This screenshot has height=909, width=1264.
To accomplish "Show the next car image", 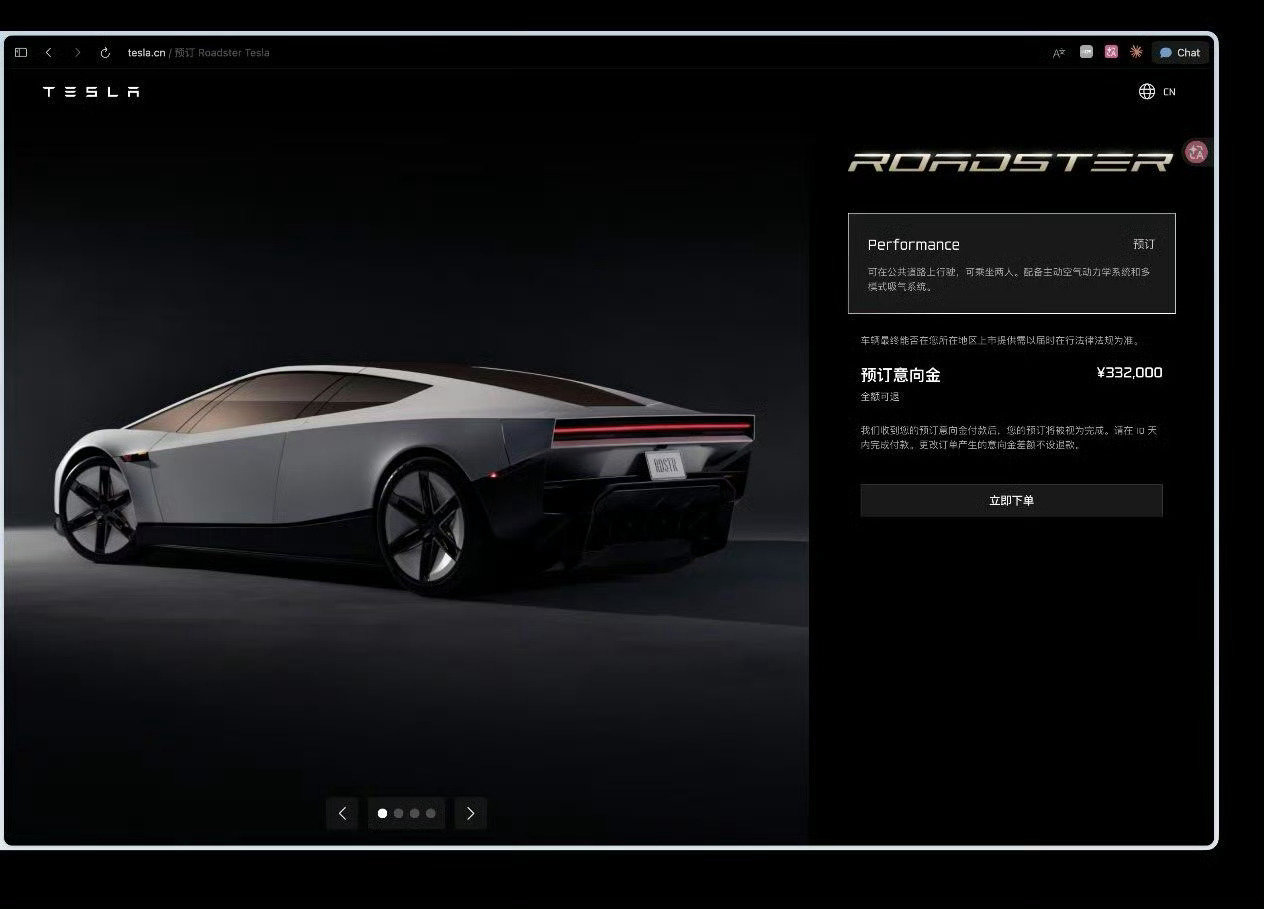I will point(470,813).
